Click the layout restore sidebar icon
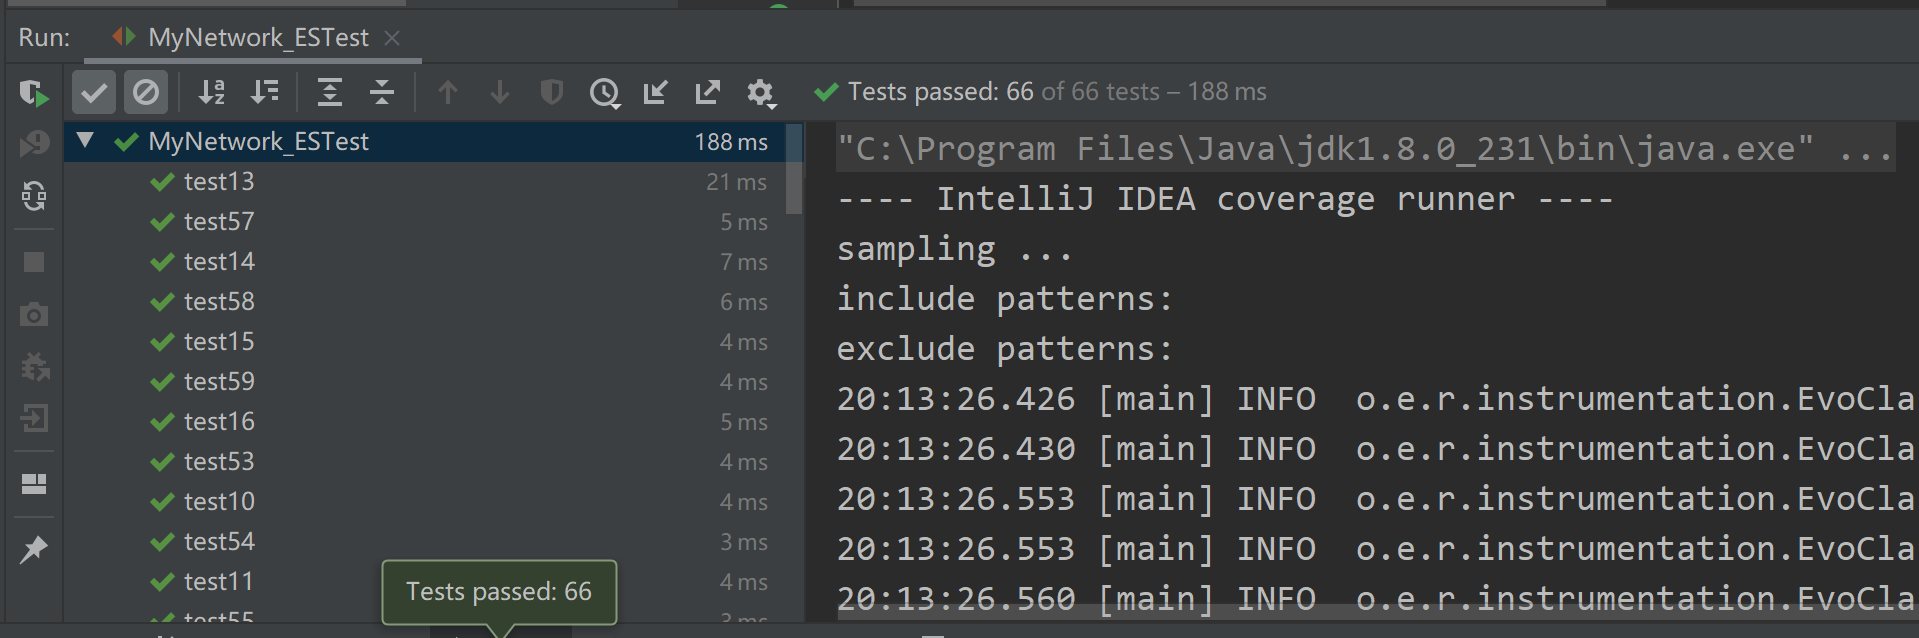This screenshot has height=638, width=1919. 34,484
